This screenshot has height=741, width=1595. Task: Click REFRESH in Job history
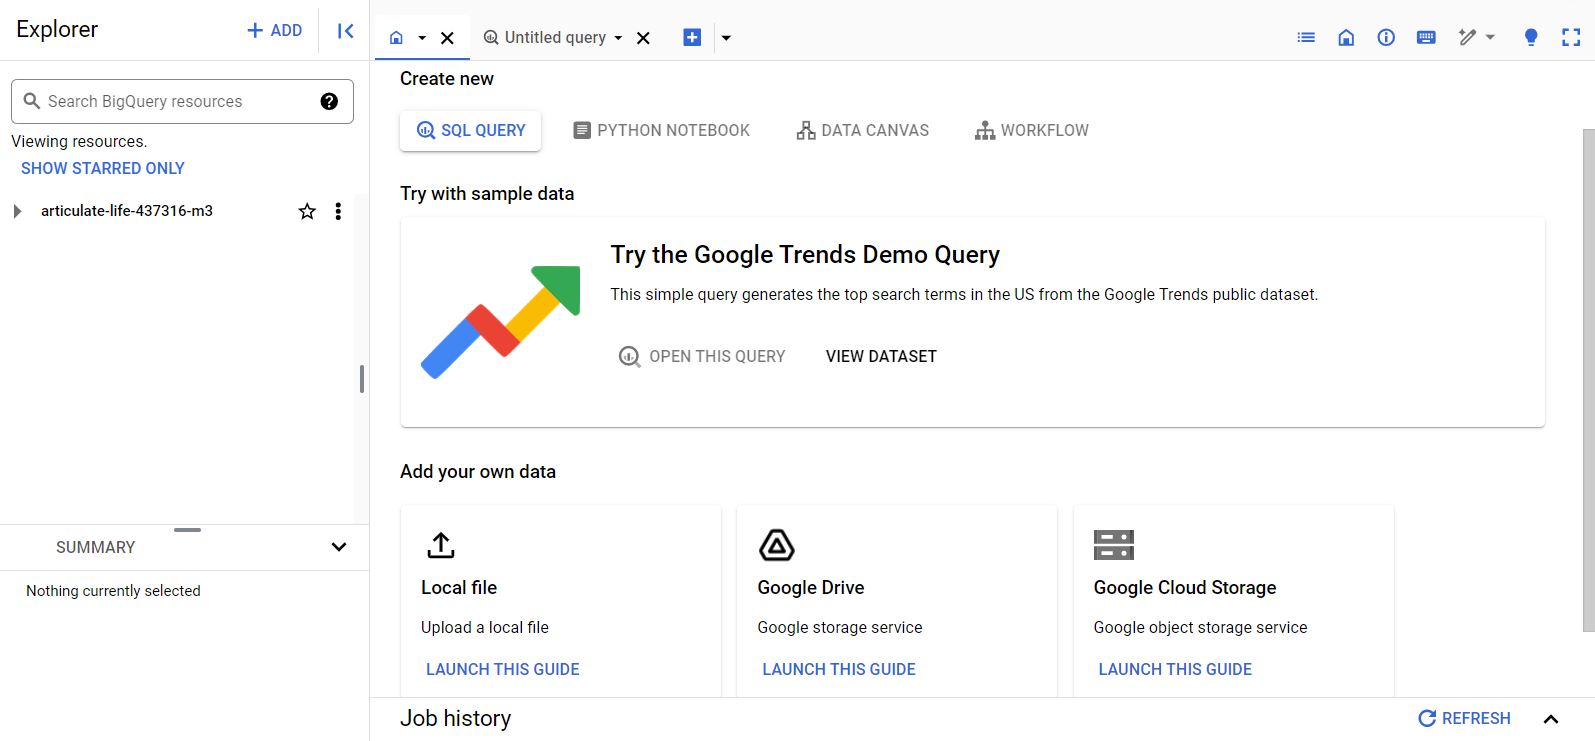[1465, 719]
